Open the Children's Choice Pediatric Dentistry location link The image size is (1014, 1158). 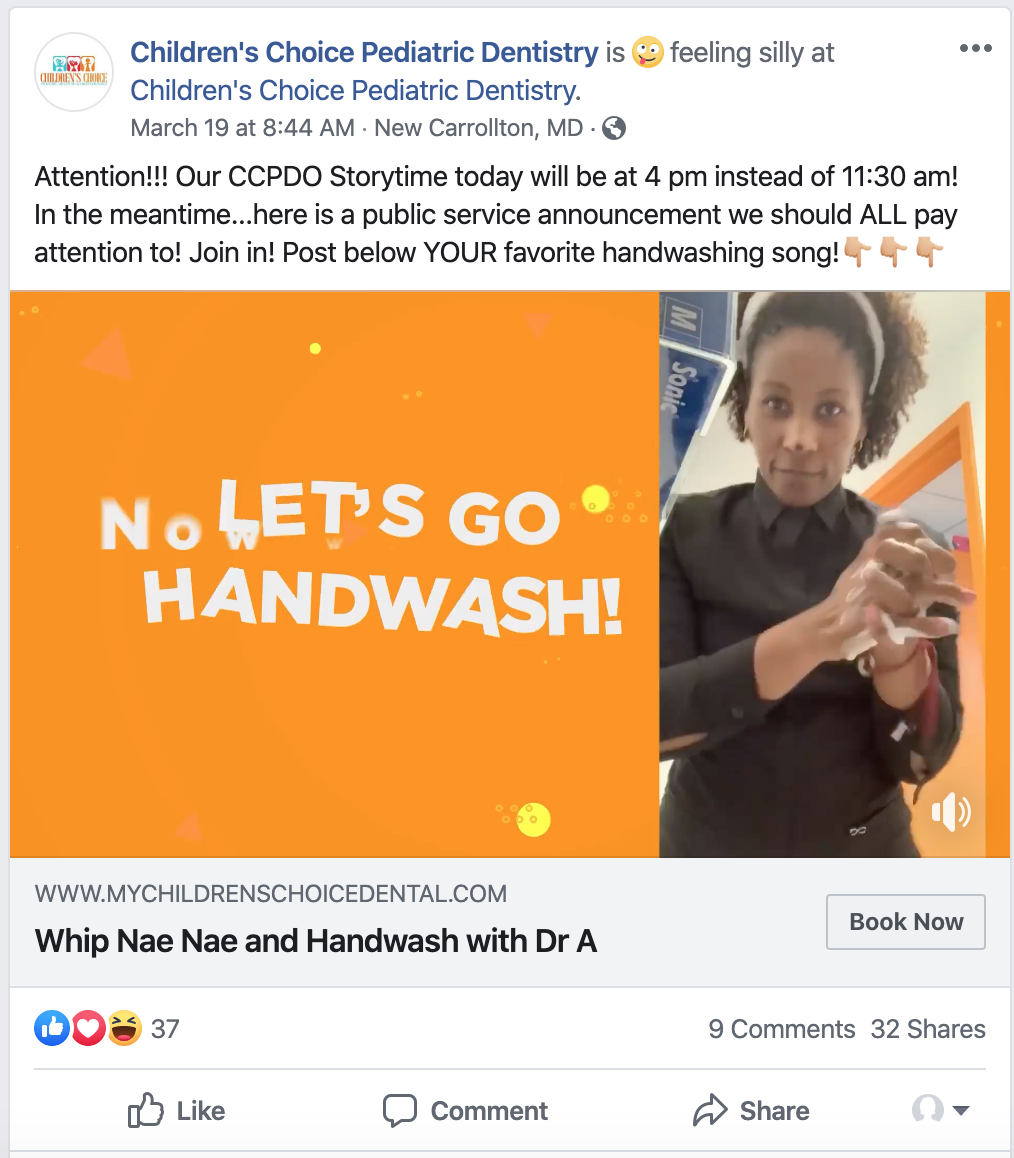(x=355, y=91)
